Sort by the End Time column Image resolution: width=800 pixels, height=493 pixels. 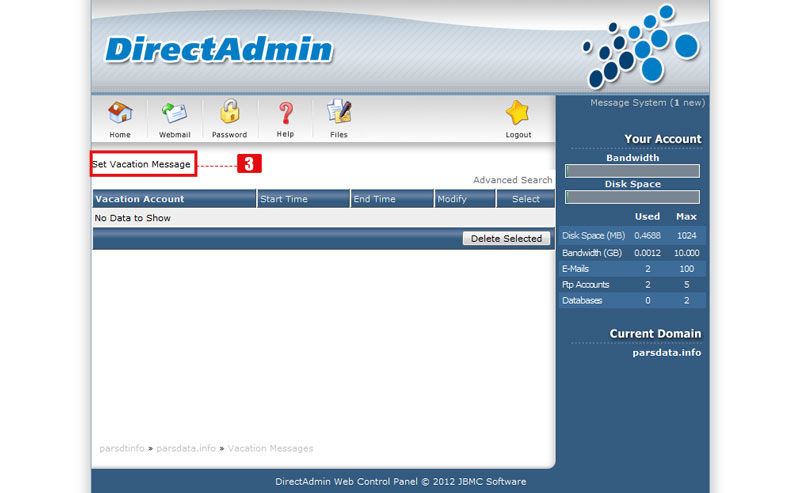pos(374,199)
